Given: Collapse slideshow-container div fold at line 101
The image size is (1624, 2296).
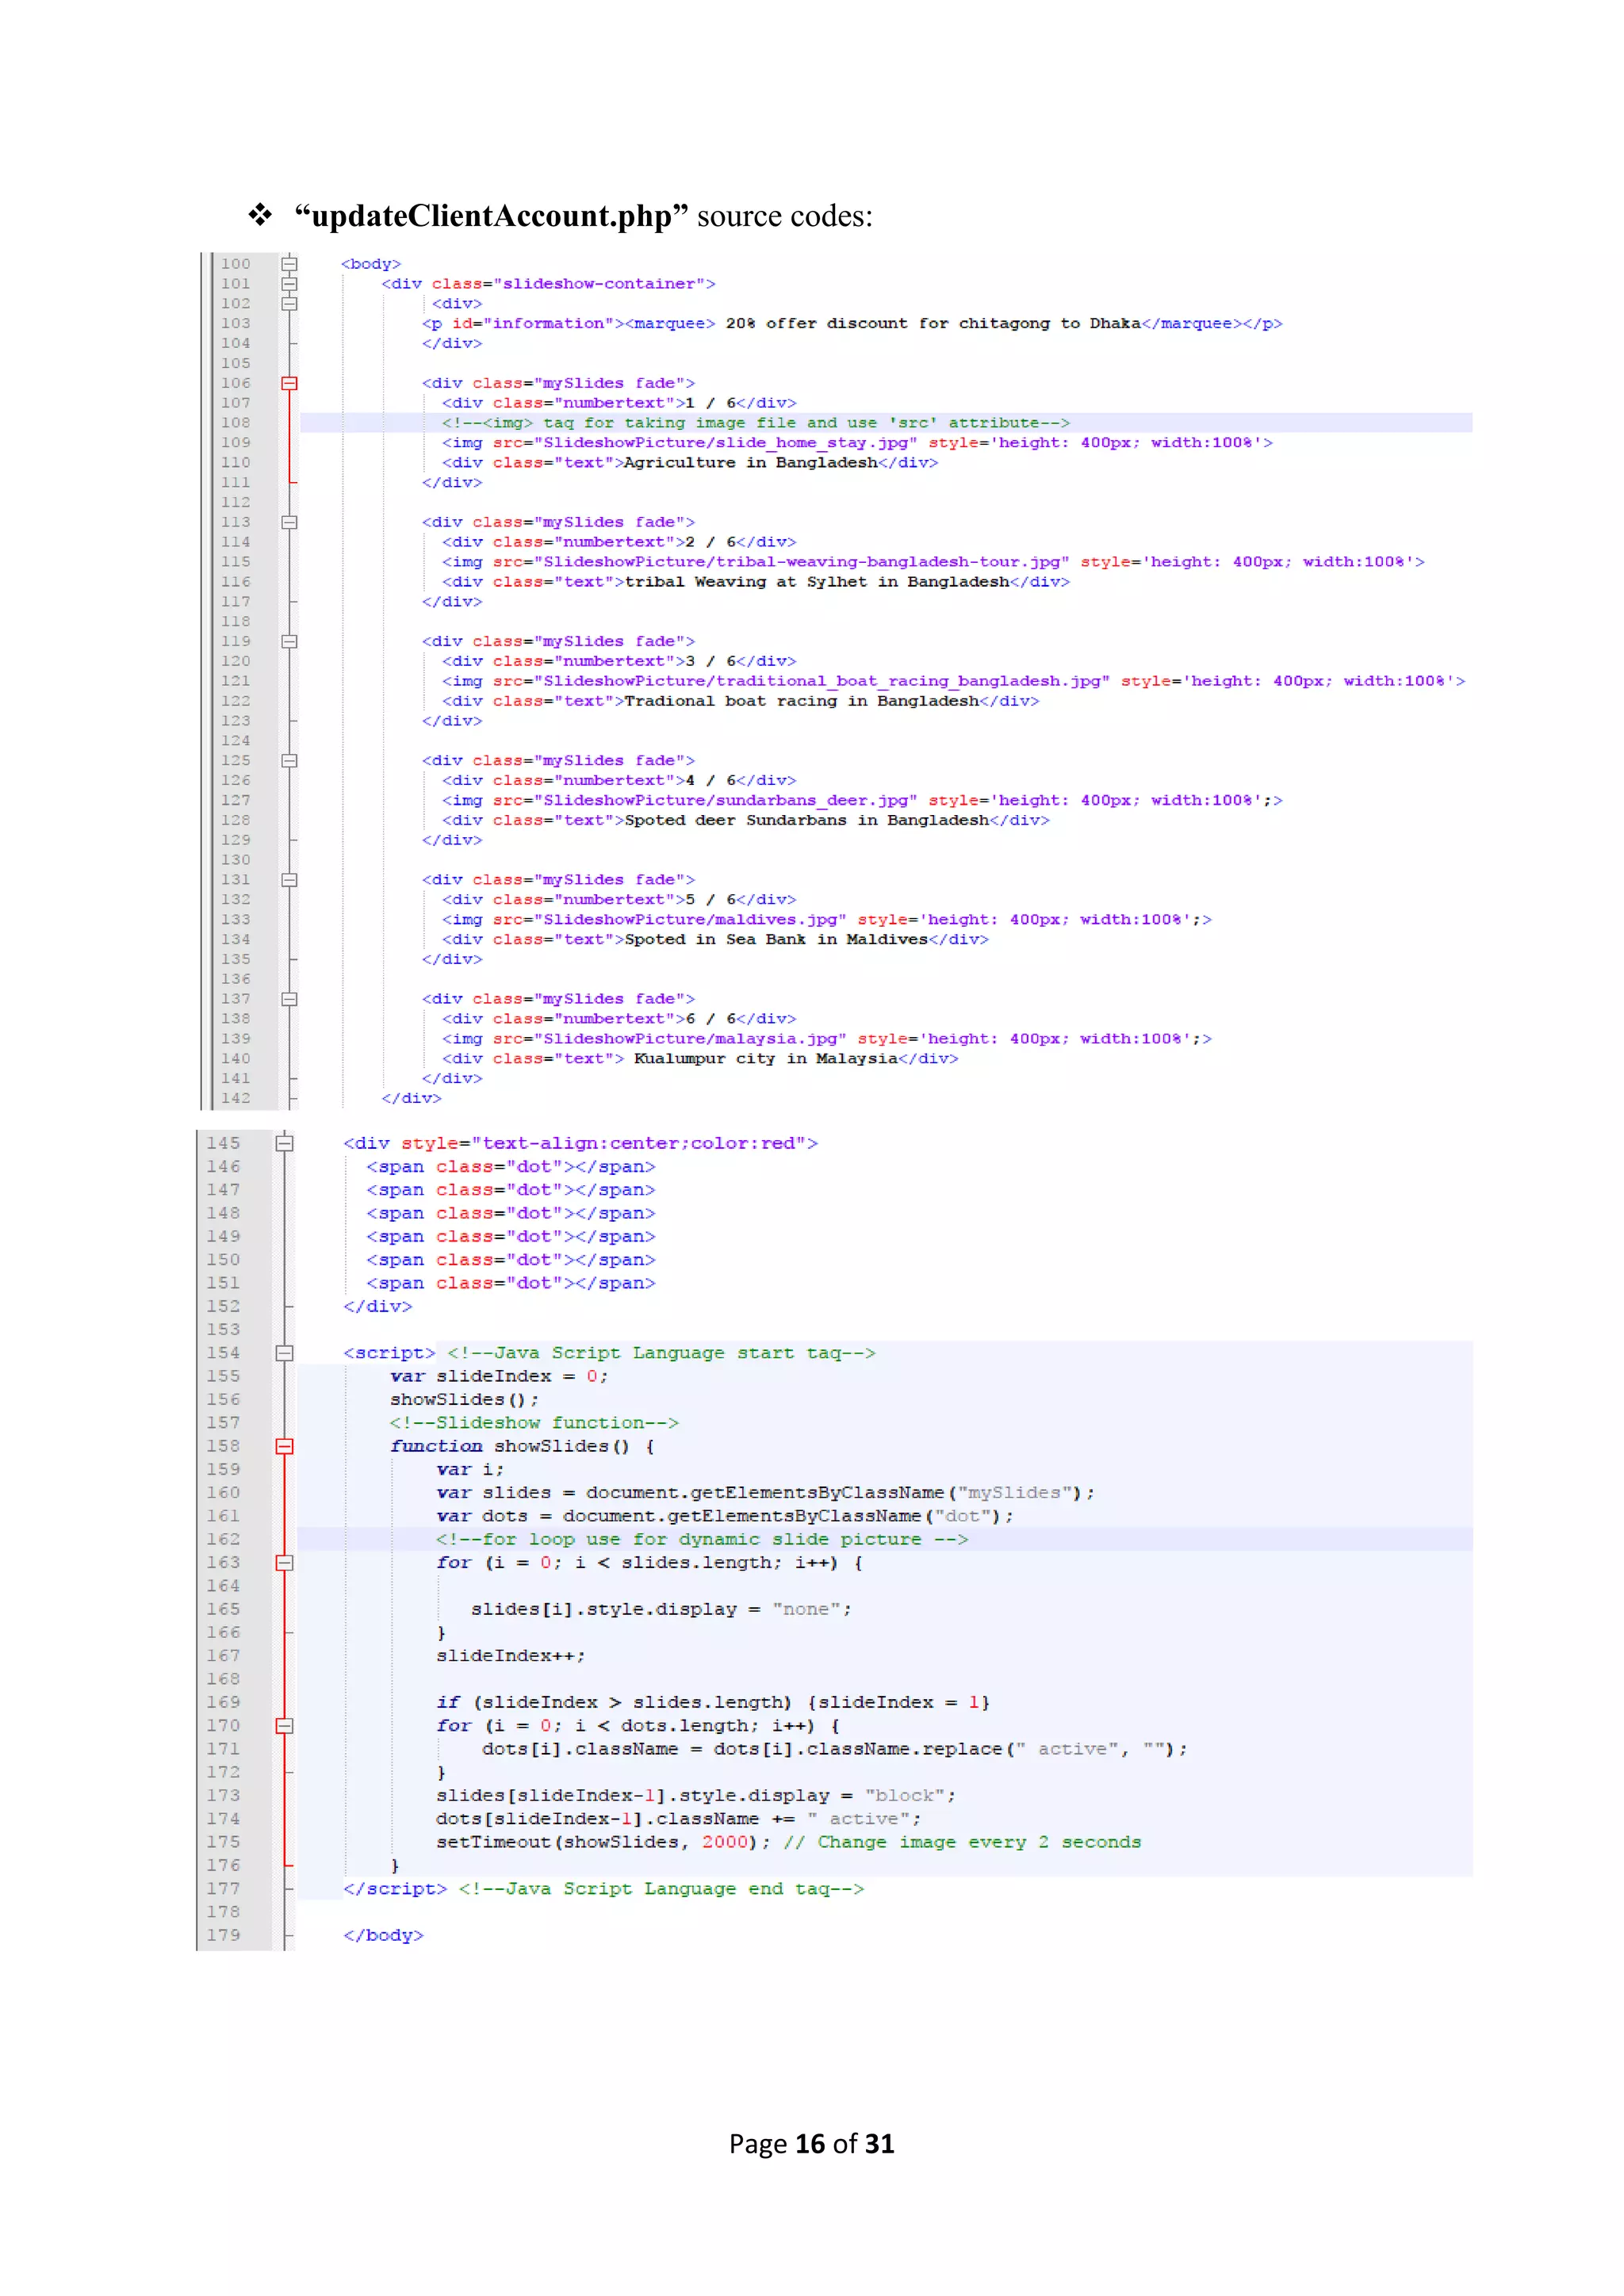Looking at the screenshot, I should click(x=289, y=284).
